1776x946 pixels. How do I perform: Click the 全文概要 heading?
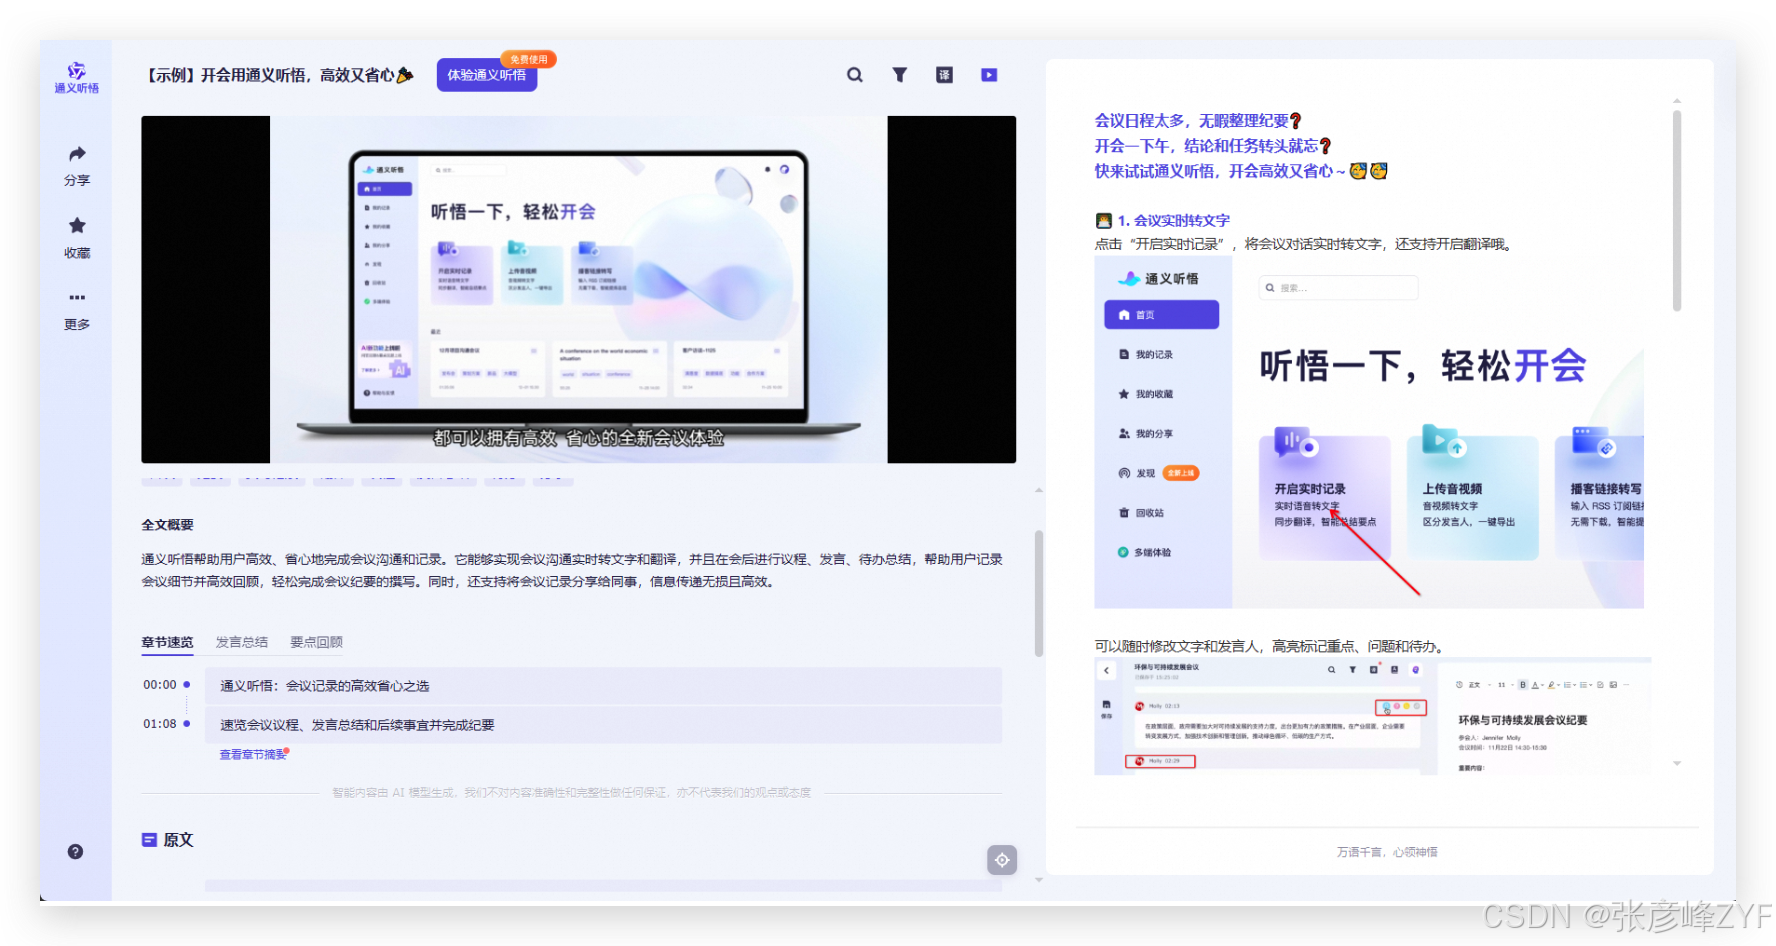[167, 525]
